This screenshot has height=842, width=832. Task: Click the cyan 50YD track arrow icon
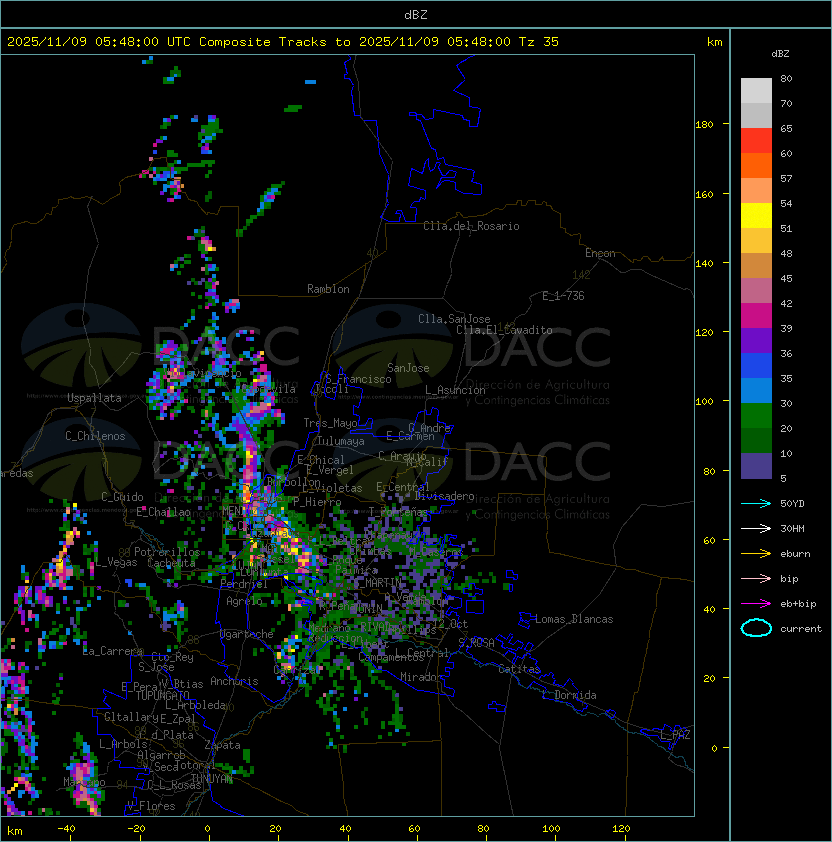[756, 503]
